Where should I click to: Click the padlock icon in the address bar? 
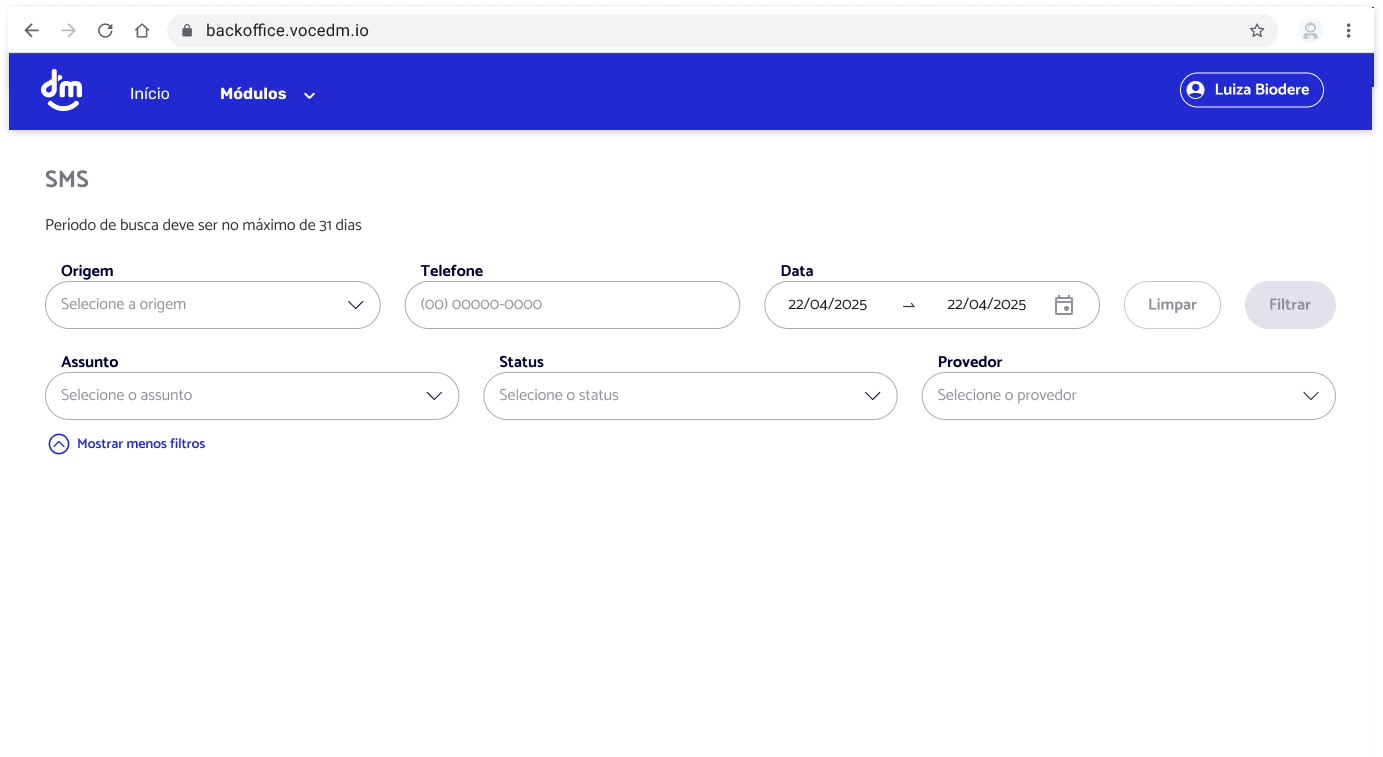pyautogui.click(x=186, y=30)
